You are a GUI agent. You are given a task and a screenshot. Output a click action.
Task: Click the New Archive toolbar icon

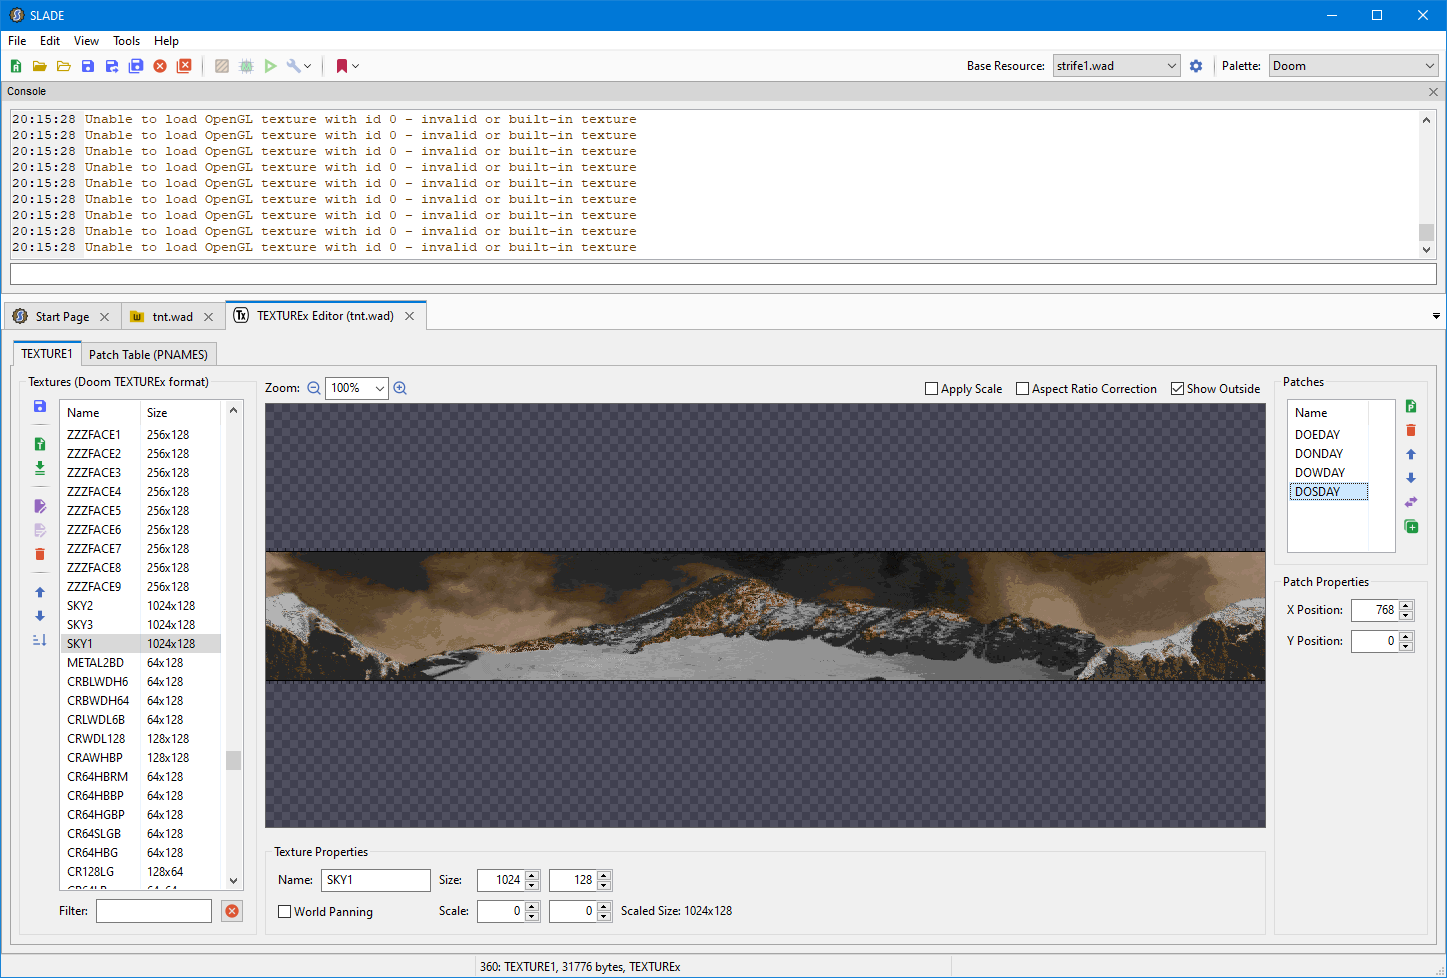[x=16, y=66]
